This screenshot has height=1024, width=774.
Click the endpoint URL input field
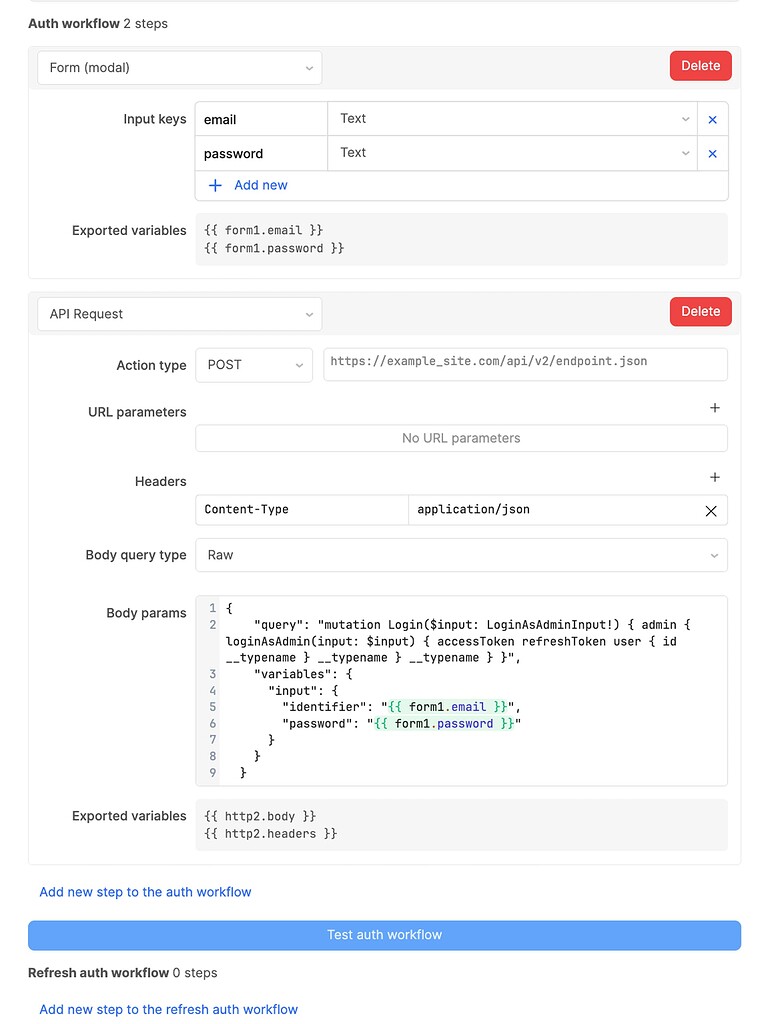[525, 364]
